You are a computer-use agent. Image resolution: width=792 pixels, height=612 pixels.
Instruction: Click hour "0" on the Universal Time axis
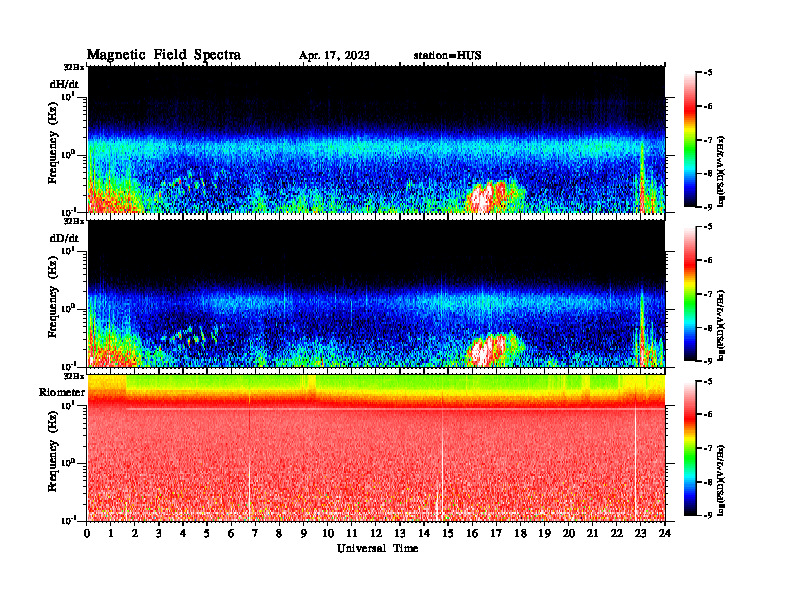point(87,534)
